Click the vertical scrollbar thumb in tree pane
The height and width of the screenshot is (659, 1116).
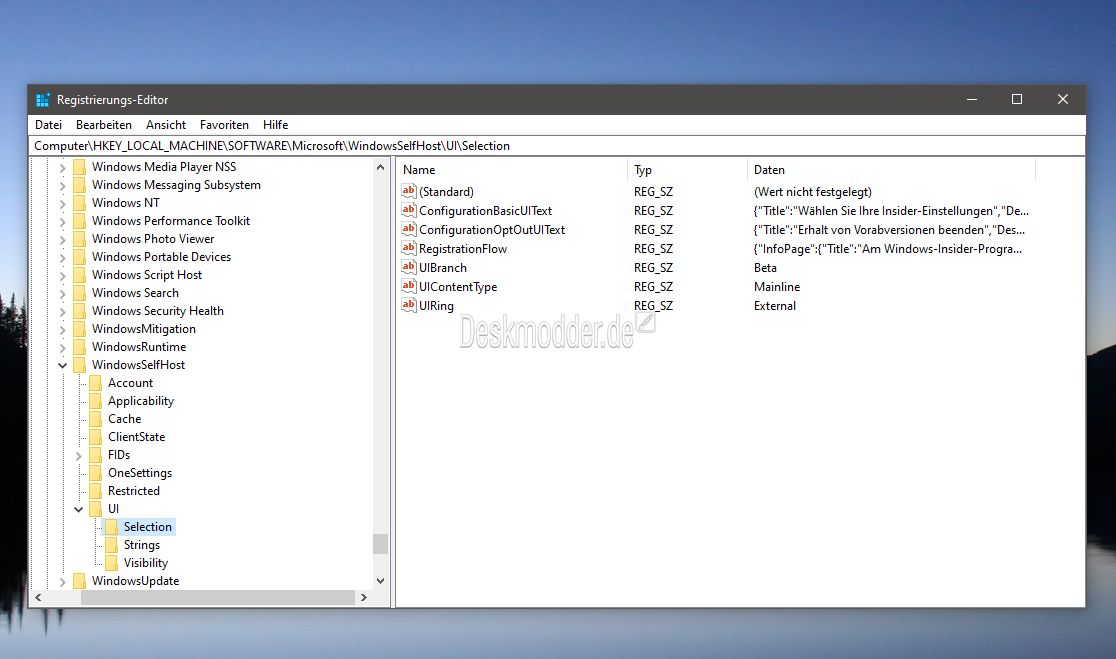pyautogui.click(x=380, y=544)
